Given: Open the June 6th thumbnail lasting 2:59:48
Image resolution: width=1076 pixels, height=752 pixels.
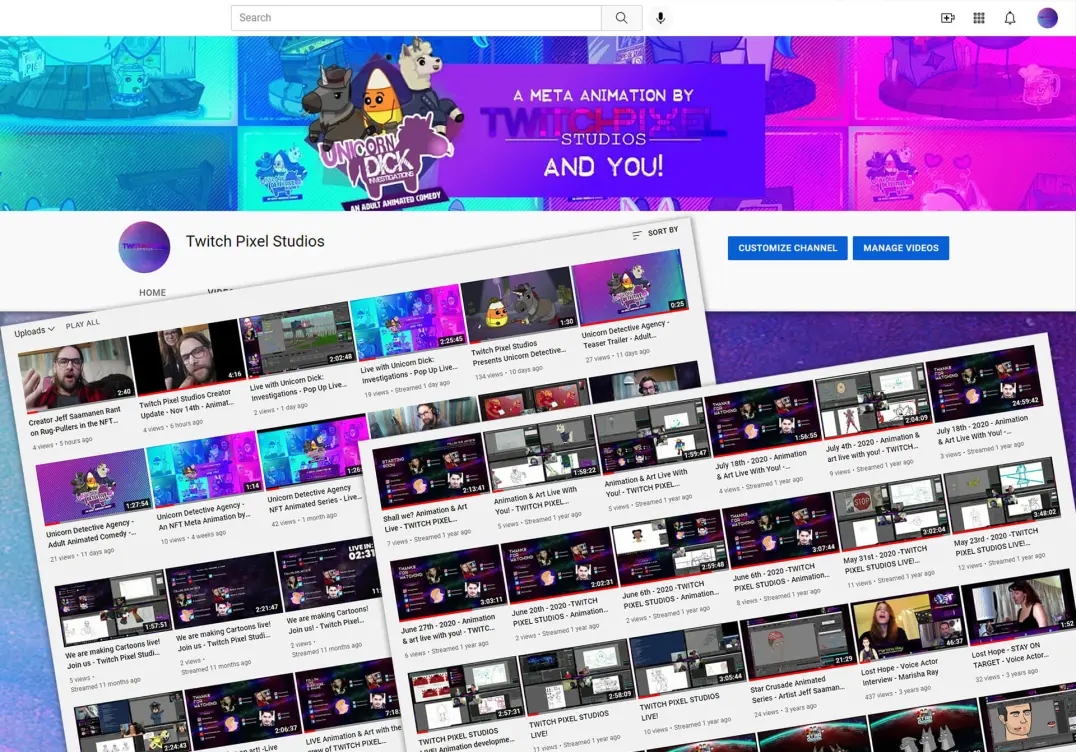Looking at the screenshot, I should pos(670,548).
